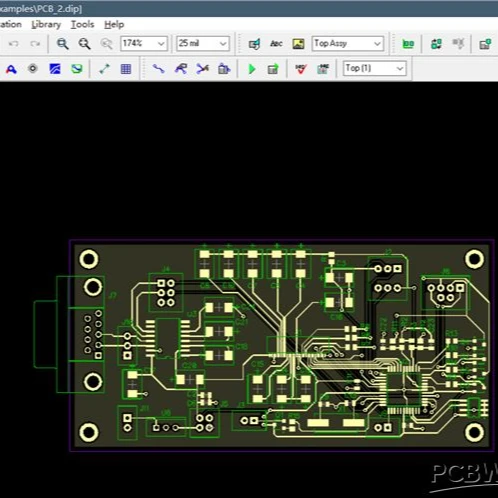Select the edit traces tool
The height and width of the screenshot is (498, 498).
pyautogui.click(x=181, y=69)
